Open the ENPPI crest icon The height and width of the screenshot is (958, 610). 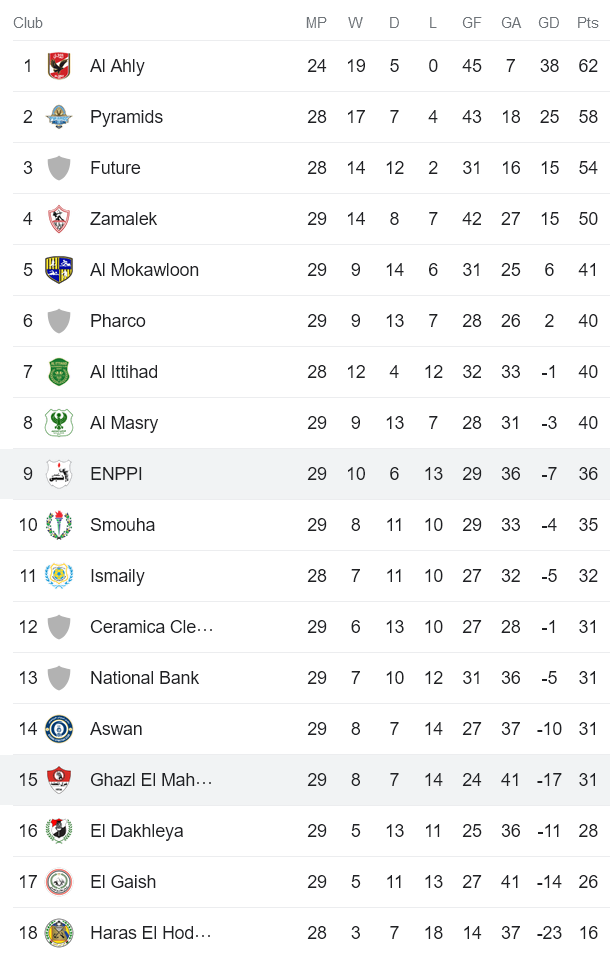click(x=59, y=473)
